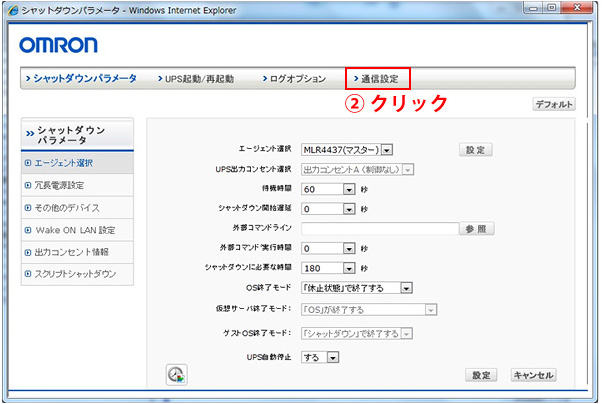Select その他のデバイス in the sidebar
The image size is (602, 404).
pyautogui.click(x=66, y=208)
